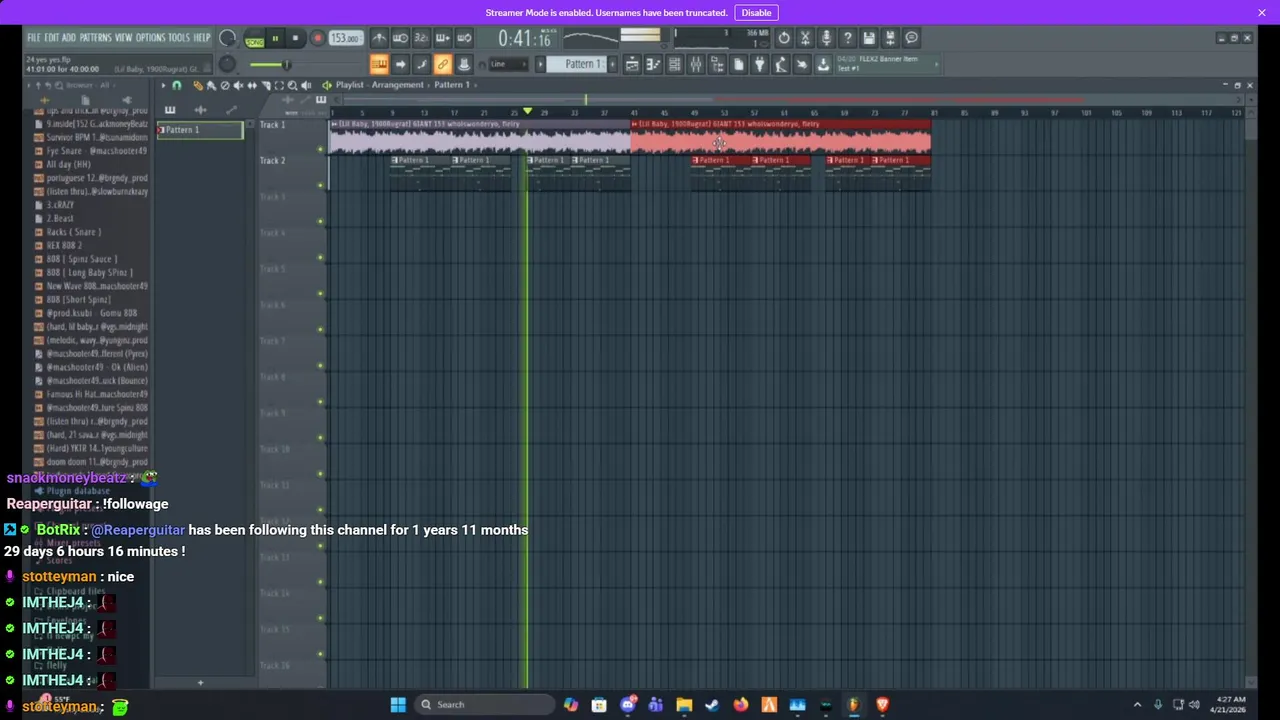Open the FILE menu

pos(34,38)
